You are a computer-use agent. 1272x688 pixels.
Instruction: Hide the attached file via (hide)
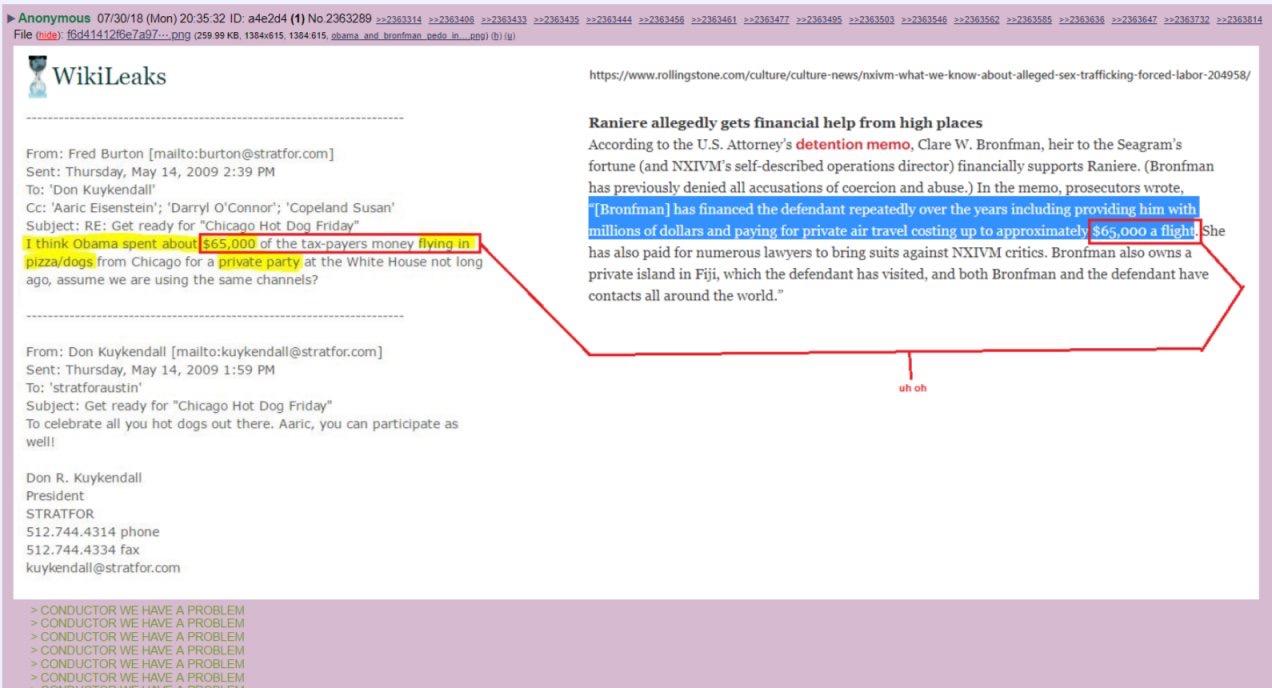point(49,35)
